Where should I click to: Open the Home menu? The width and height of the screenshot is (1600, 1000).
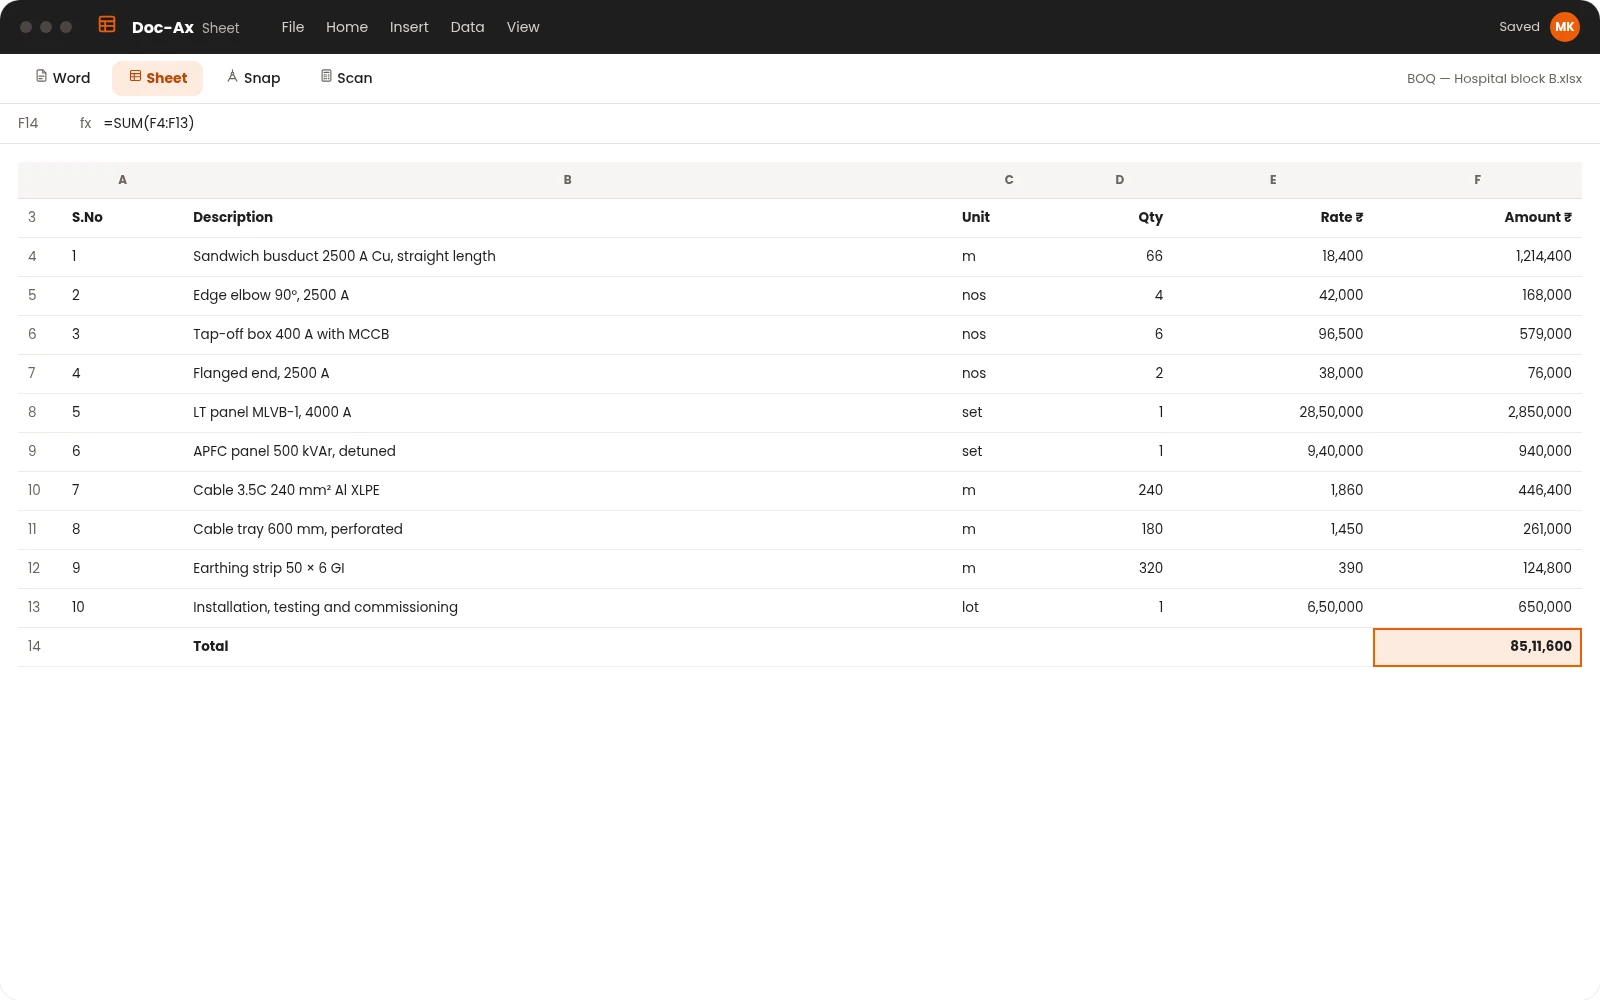347,27
